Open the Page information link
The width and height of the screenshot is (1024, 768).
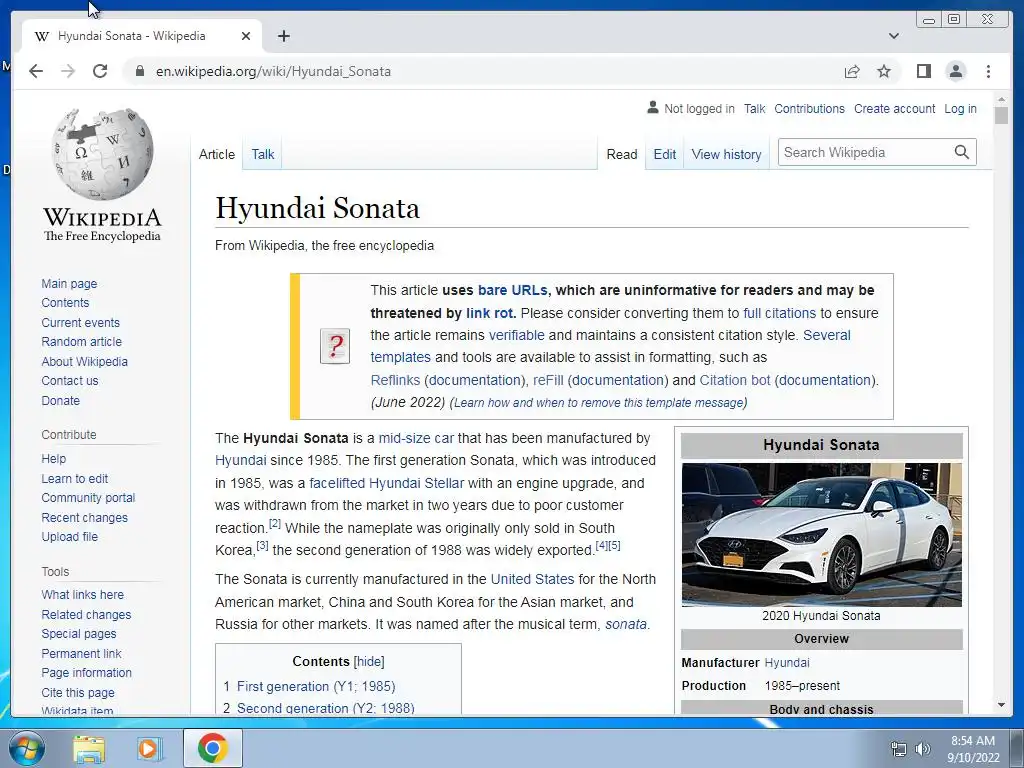(x=86, y=673)
